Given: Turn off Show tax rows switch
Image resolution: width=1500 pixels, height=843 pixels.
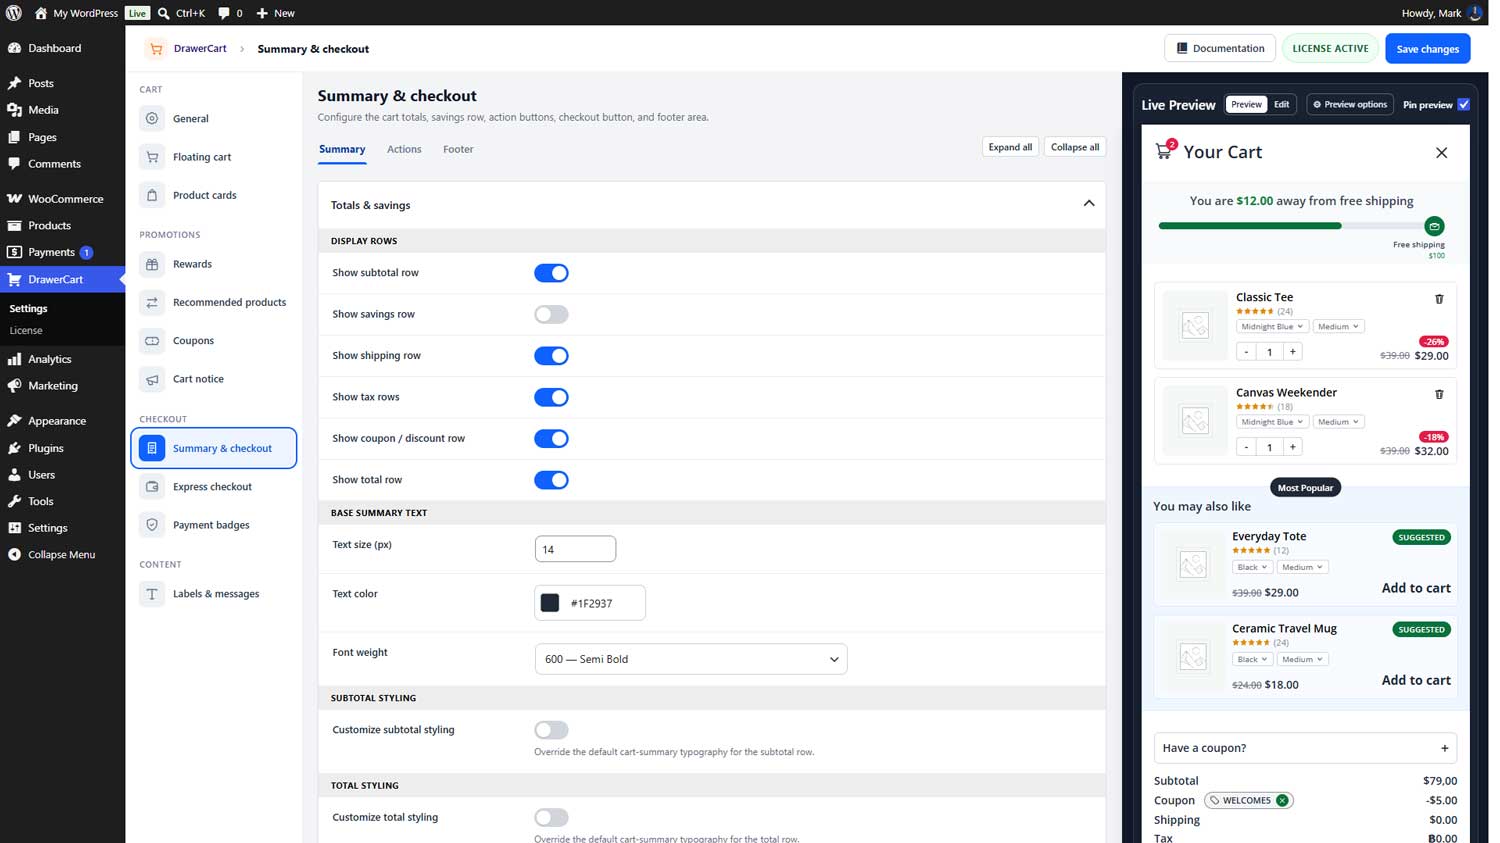Looking at the screenshot, I should 551,397.
